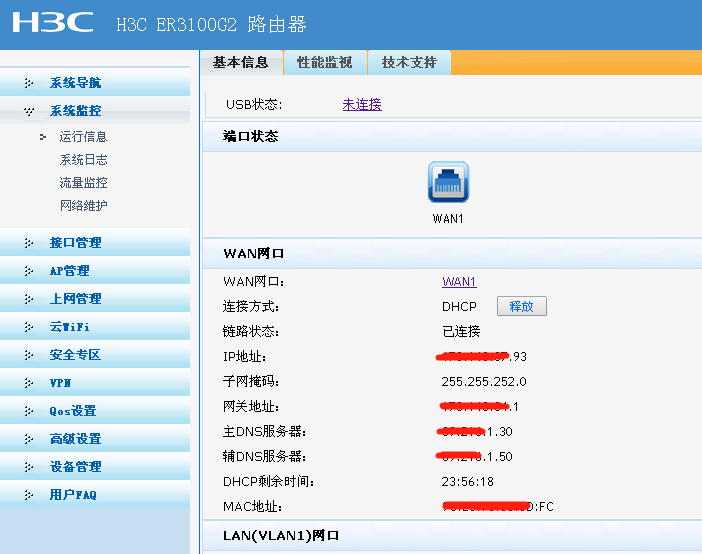Select 流量监控 in the sidebar tree

coord(83,182)
